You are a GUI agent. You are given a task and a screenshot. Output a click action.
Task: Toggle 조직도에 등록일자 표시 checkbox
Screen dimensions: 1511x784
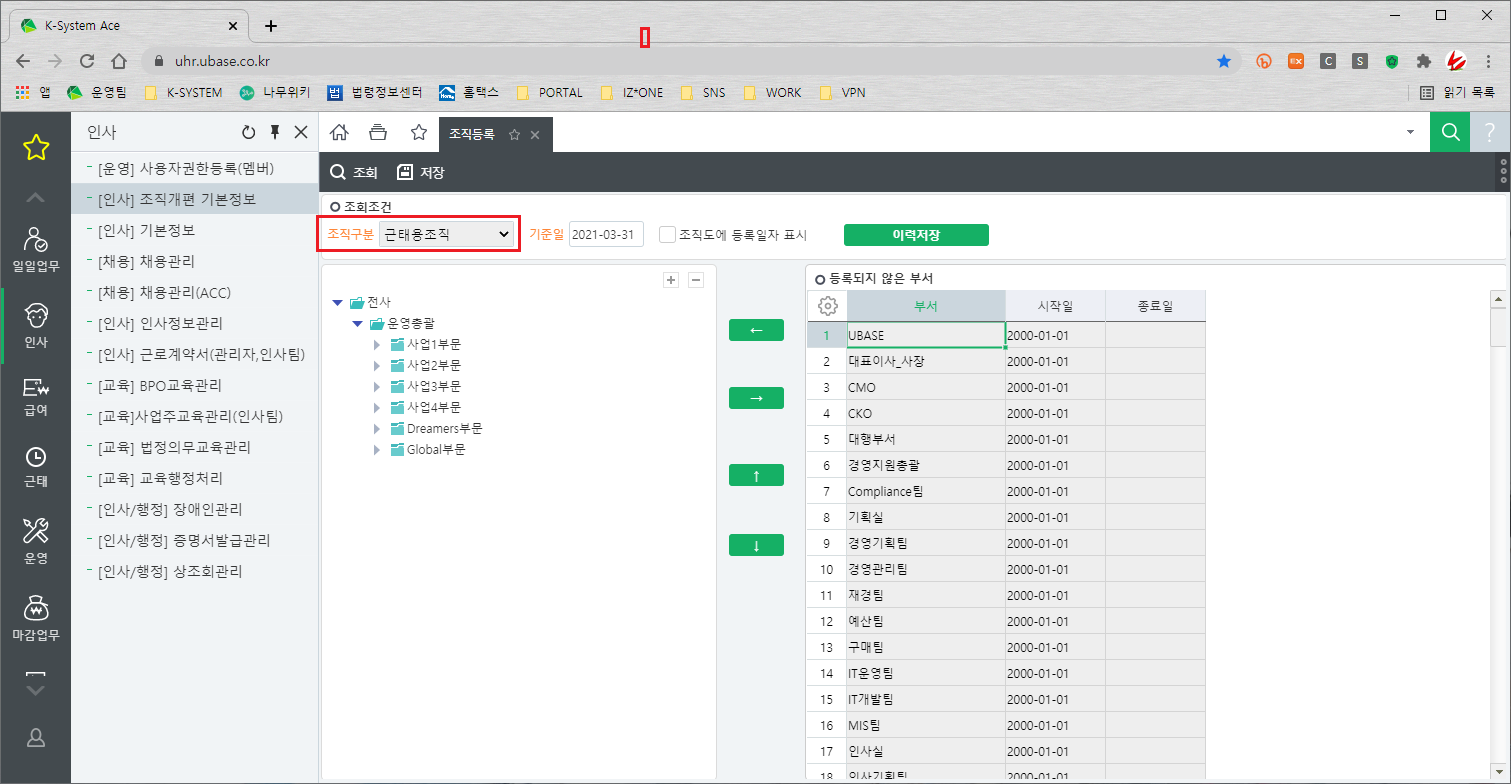pyautogui.click(x=667, y=235)
